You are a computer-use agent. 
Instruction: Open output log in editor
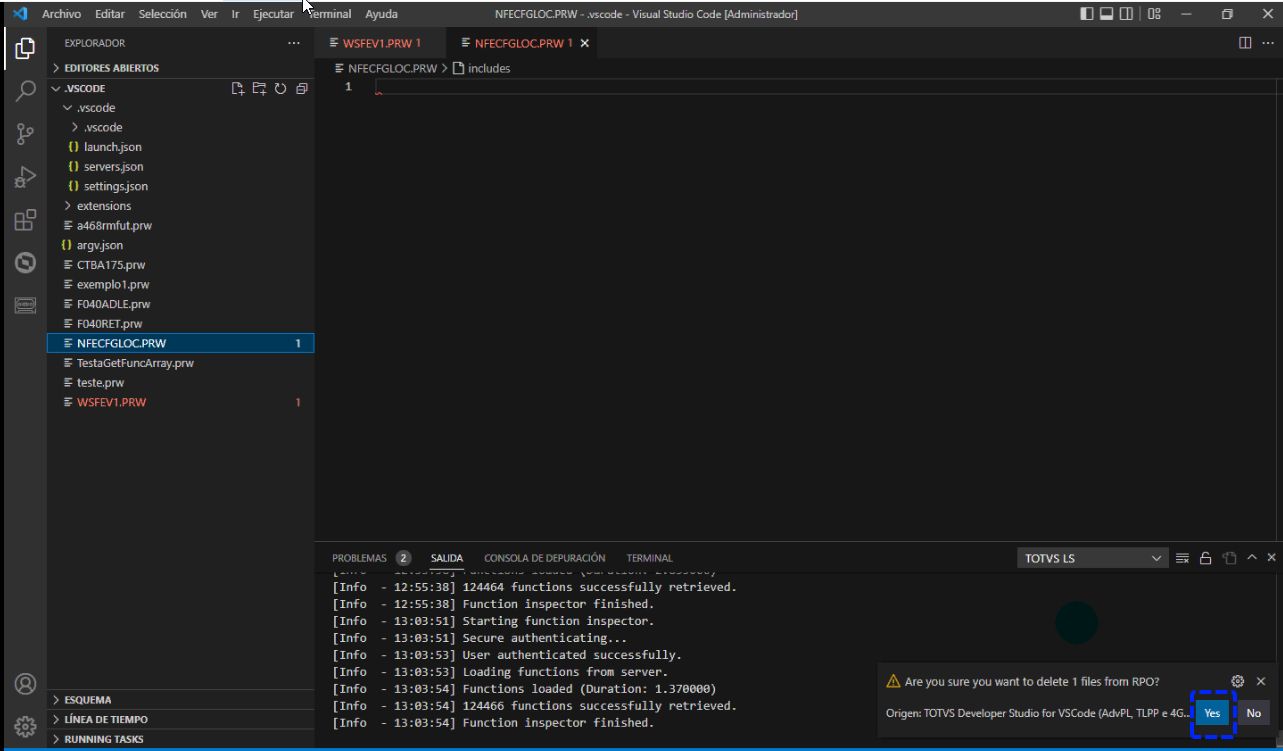tap(1230, 558)
